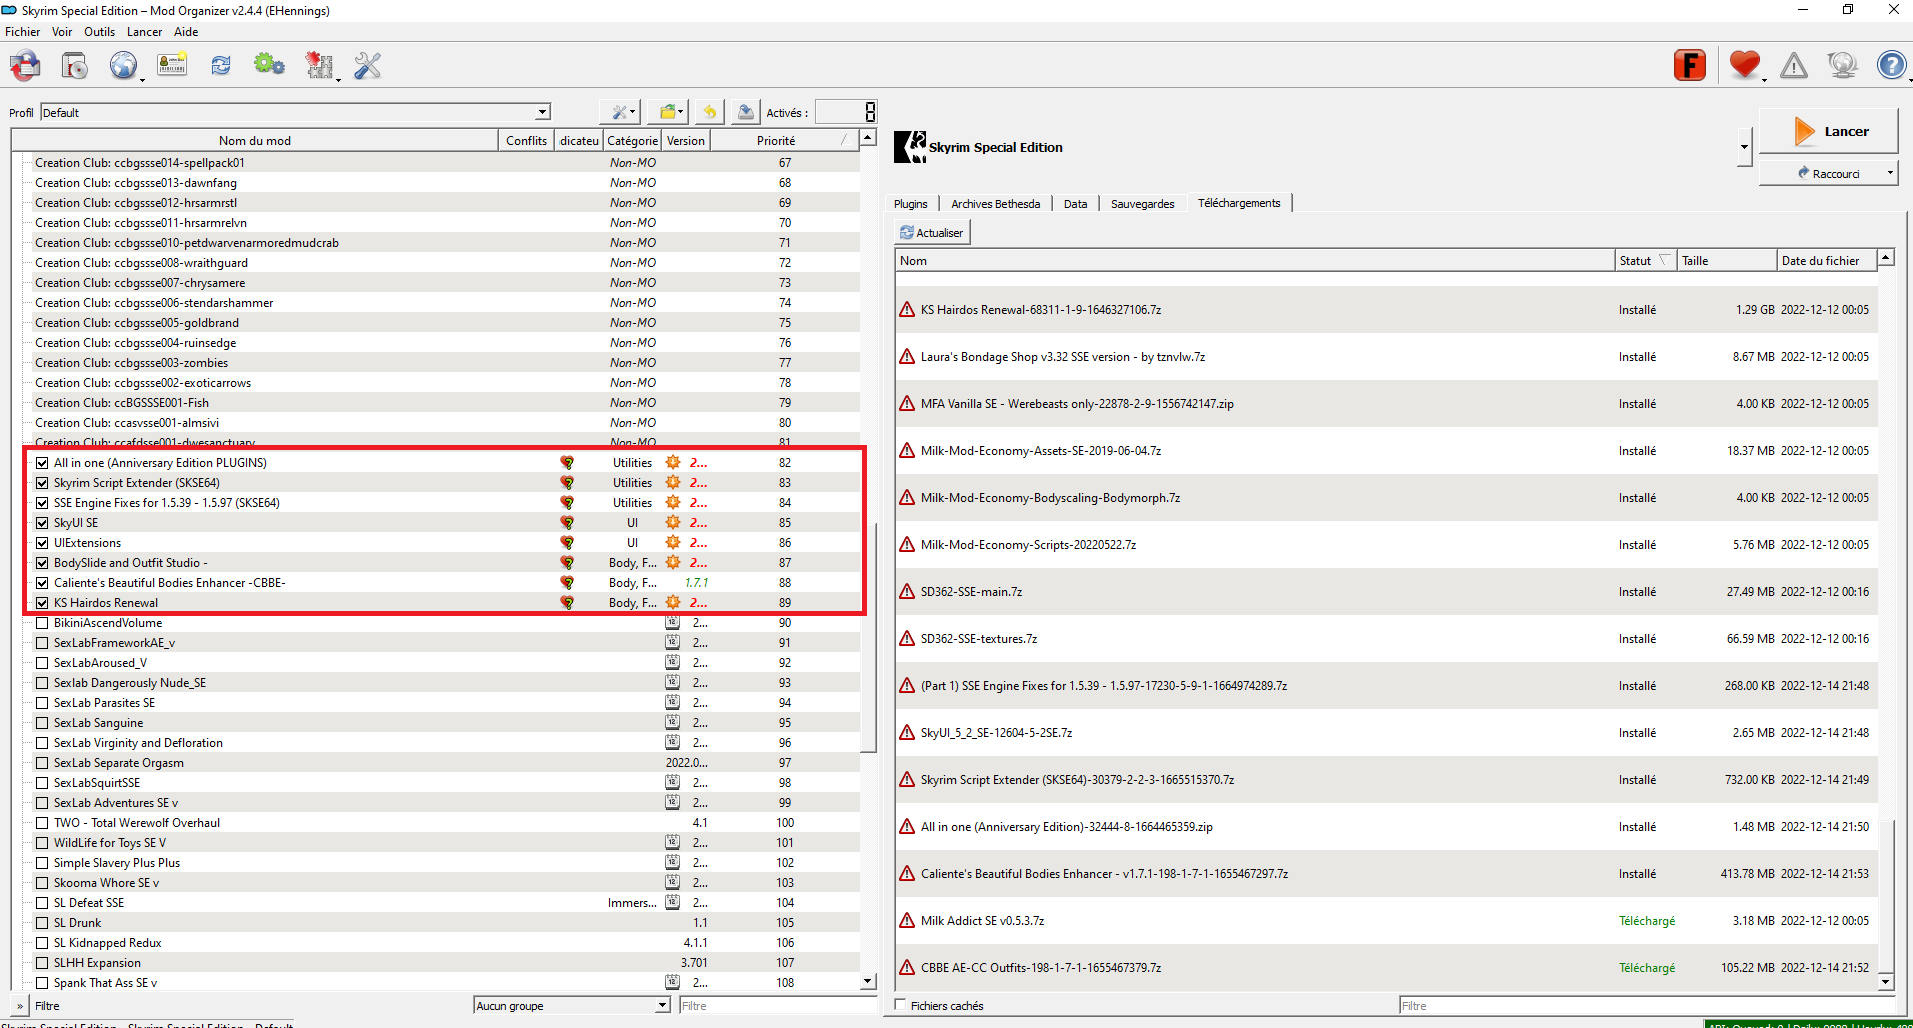Click warning icon of SkyUI_5_2_SE download
The height and width of the screenshot is (1028, 1913).
907,732
